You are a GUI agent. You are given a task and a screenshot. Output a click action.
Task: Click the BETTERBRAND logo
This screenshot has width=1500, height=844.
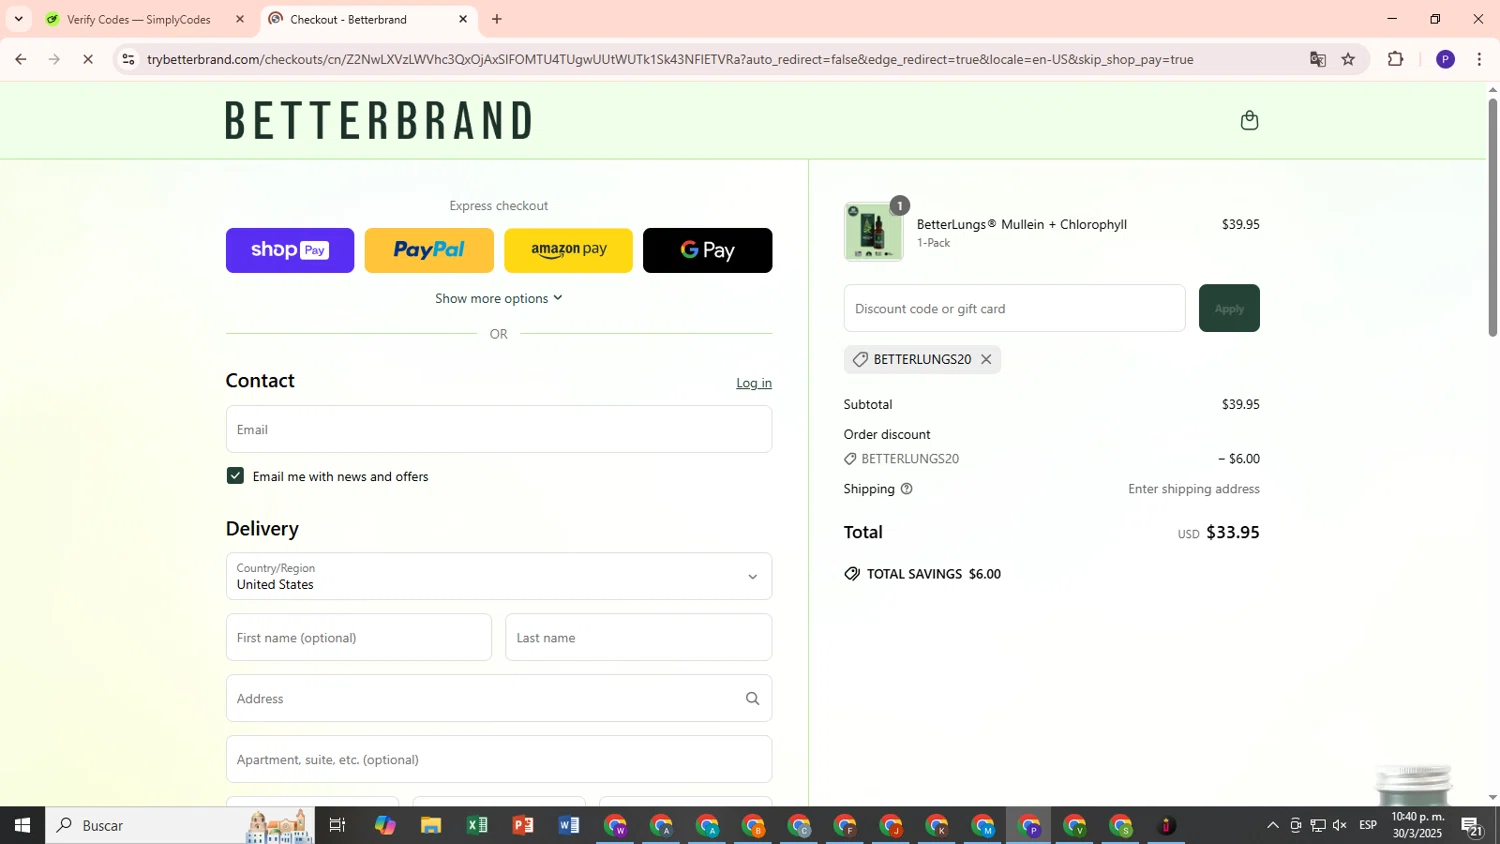[378, 120]
